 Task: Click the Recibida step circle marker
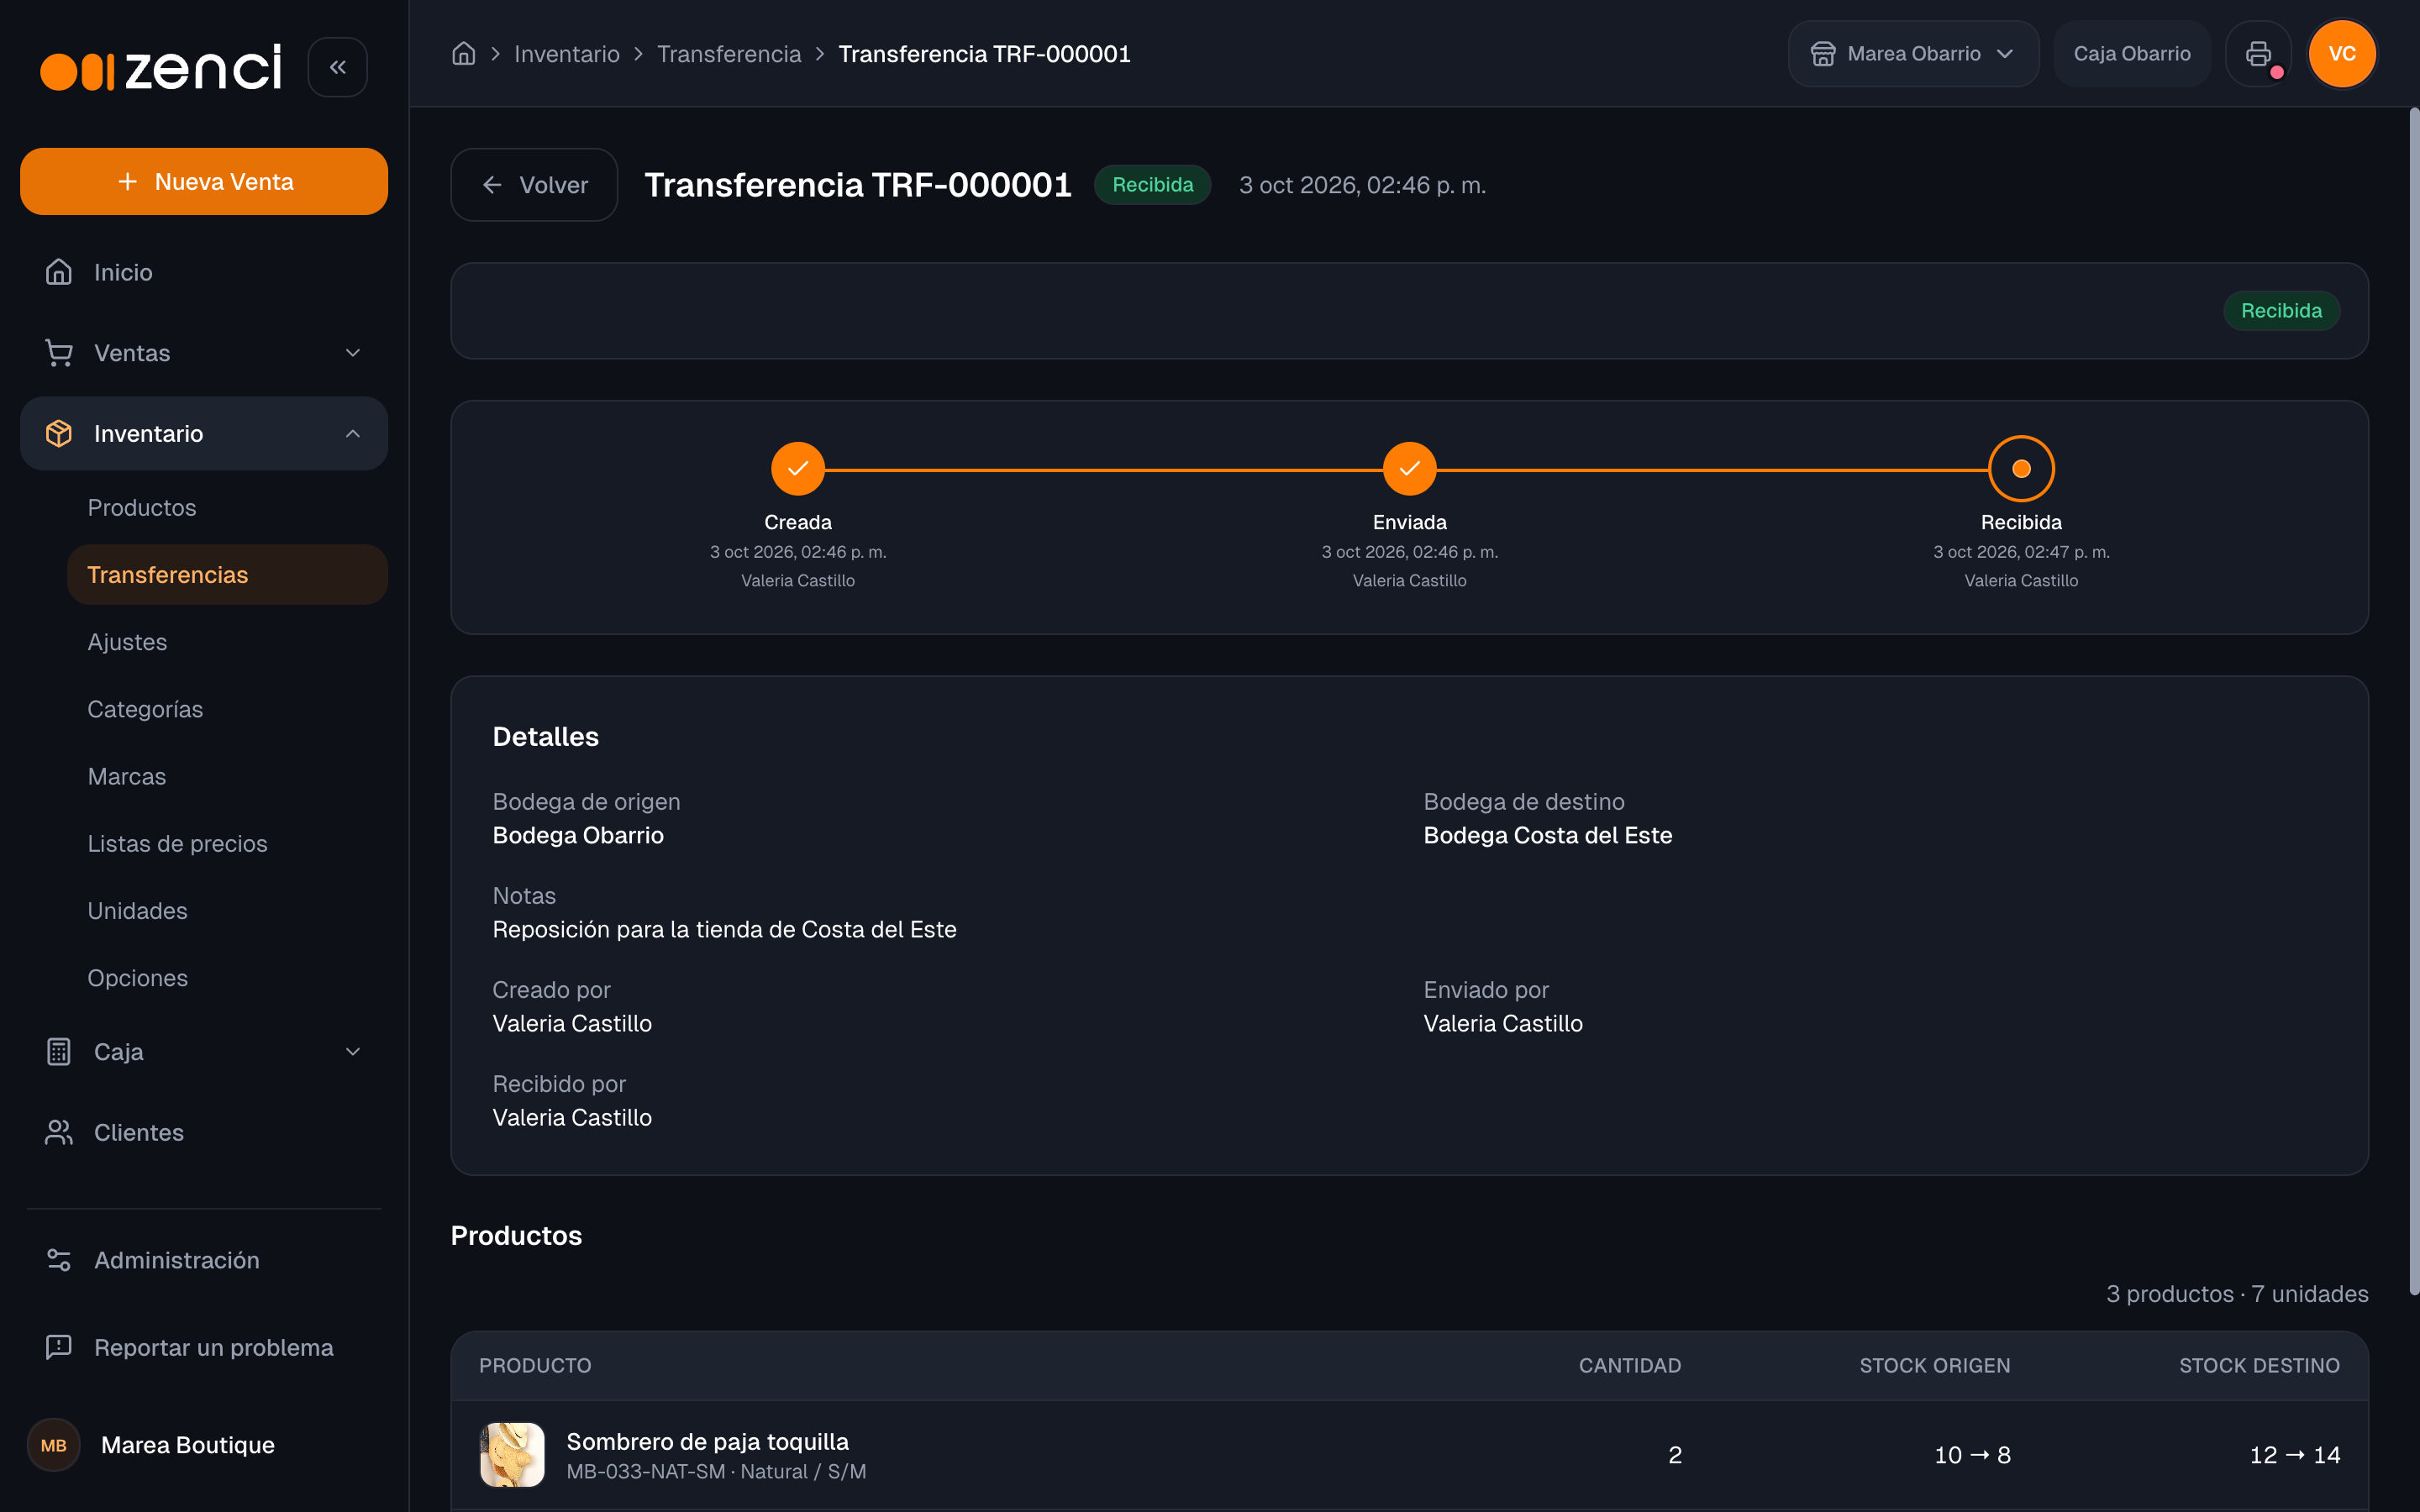pos(2021,468)
